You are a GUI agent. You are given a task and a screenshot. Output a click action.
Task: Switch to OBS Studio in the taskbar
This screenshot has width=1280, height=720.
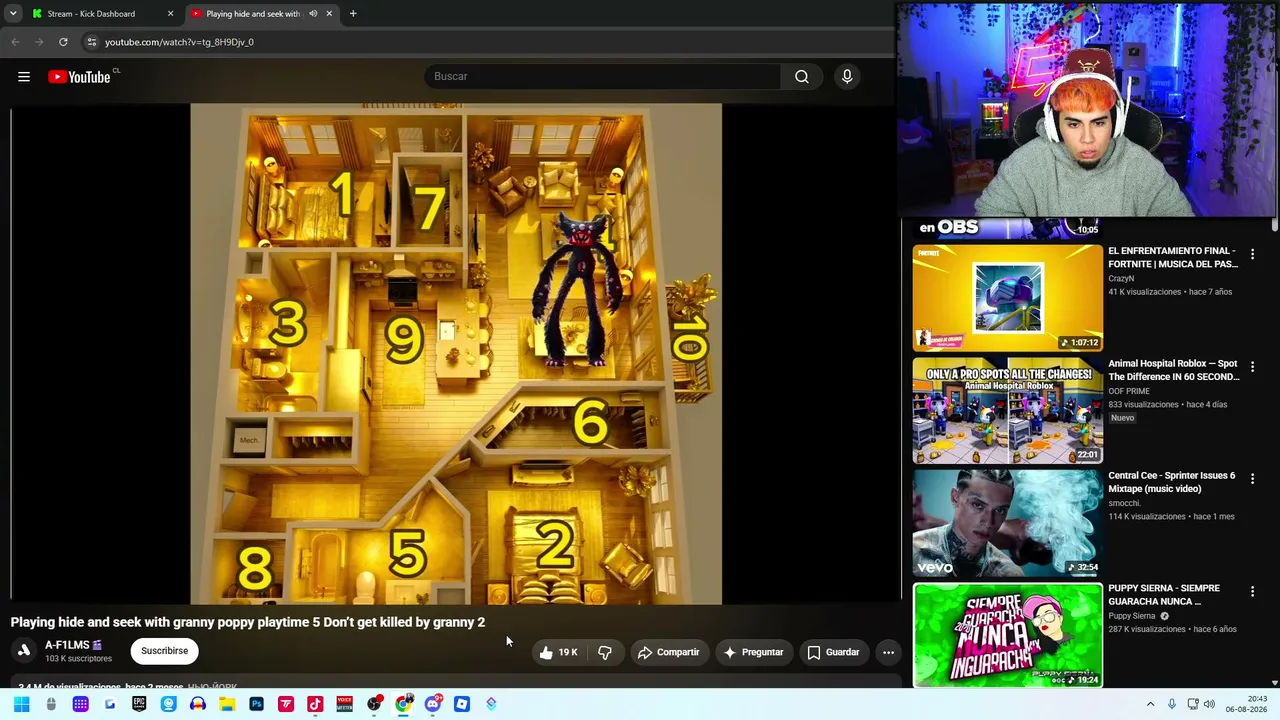tap(374, 704)
